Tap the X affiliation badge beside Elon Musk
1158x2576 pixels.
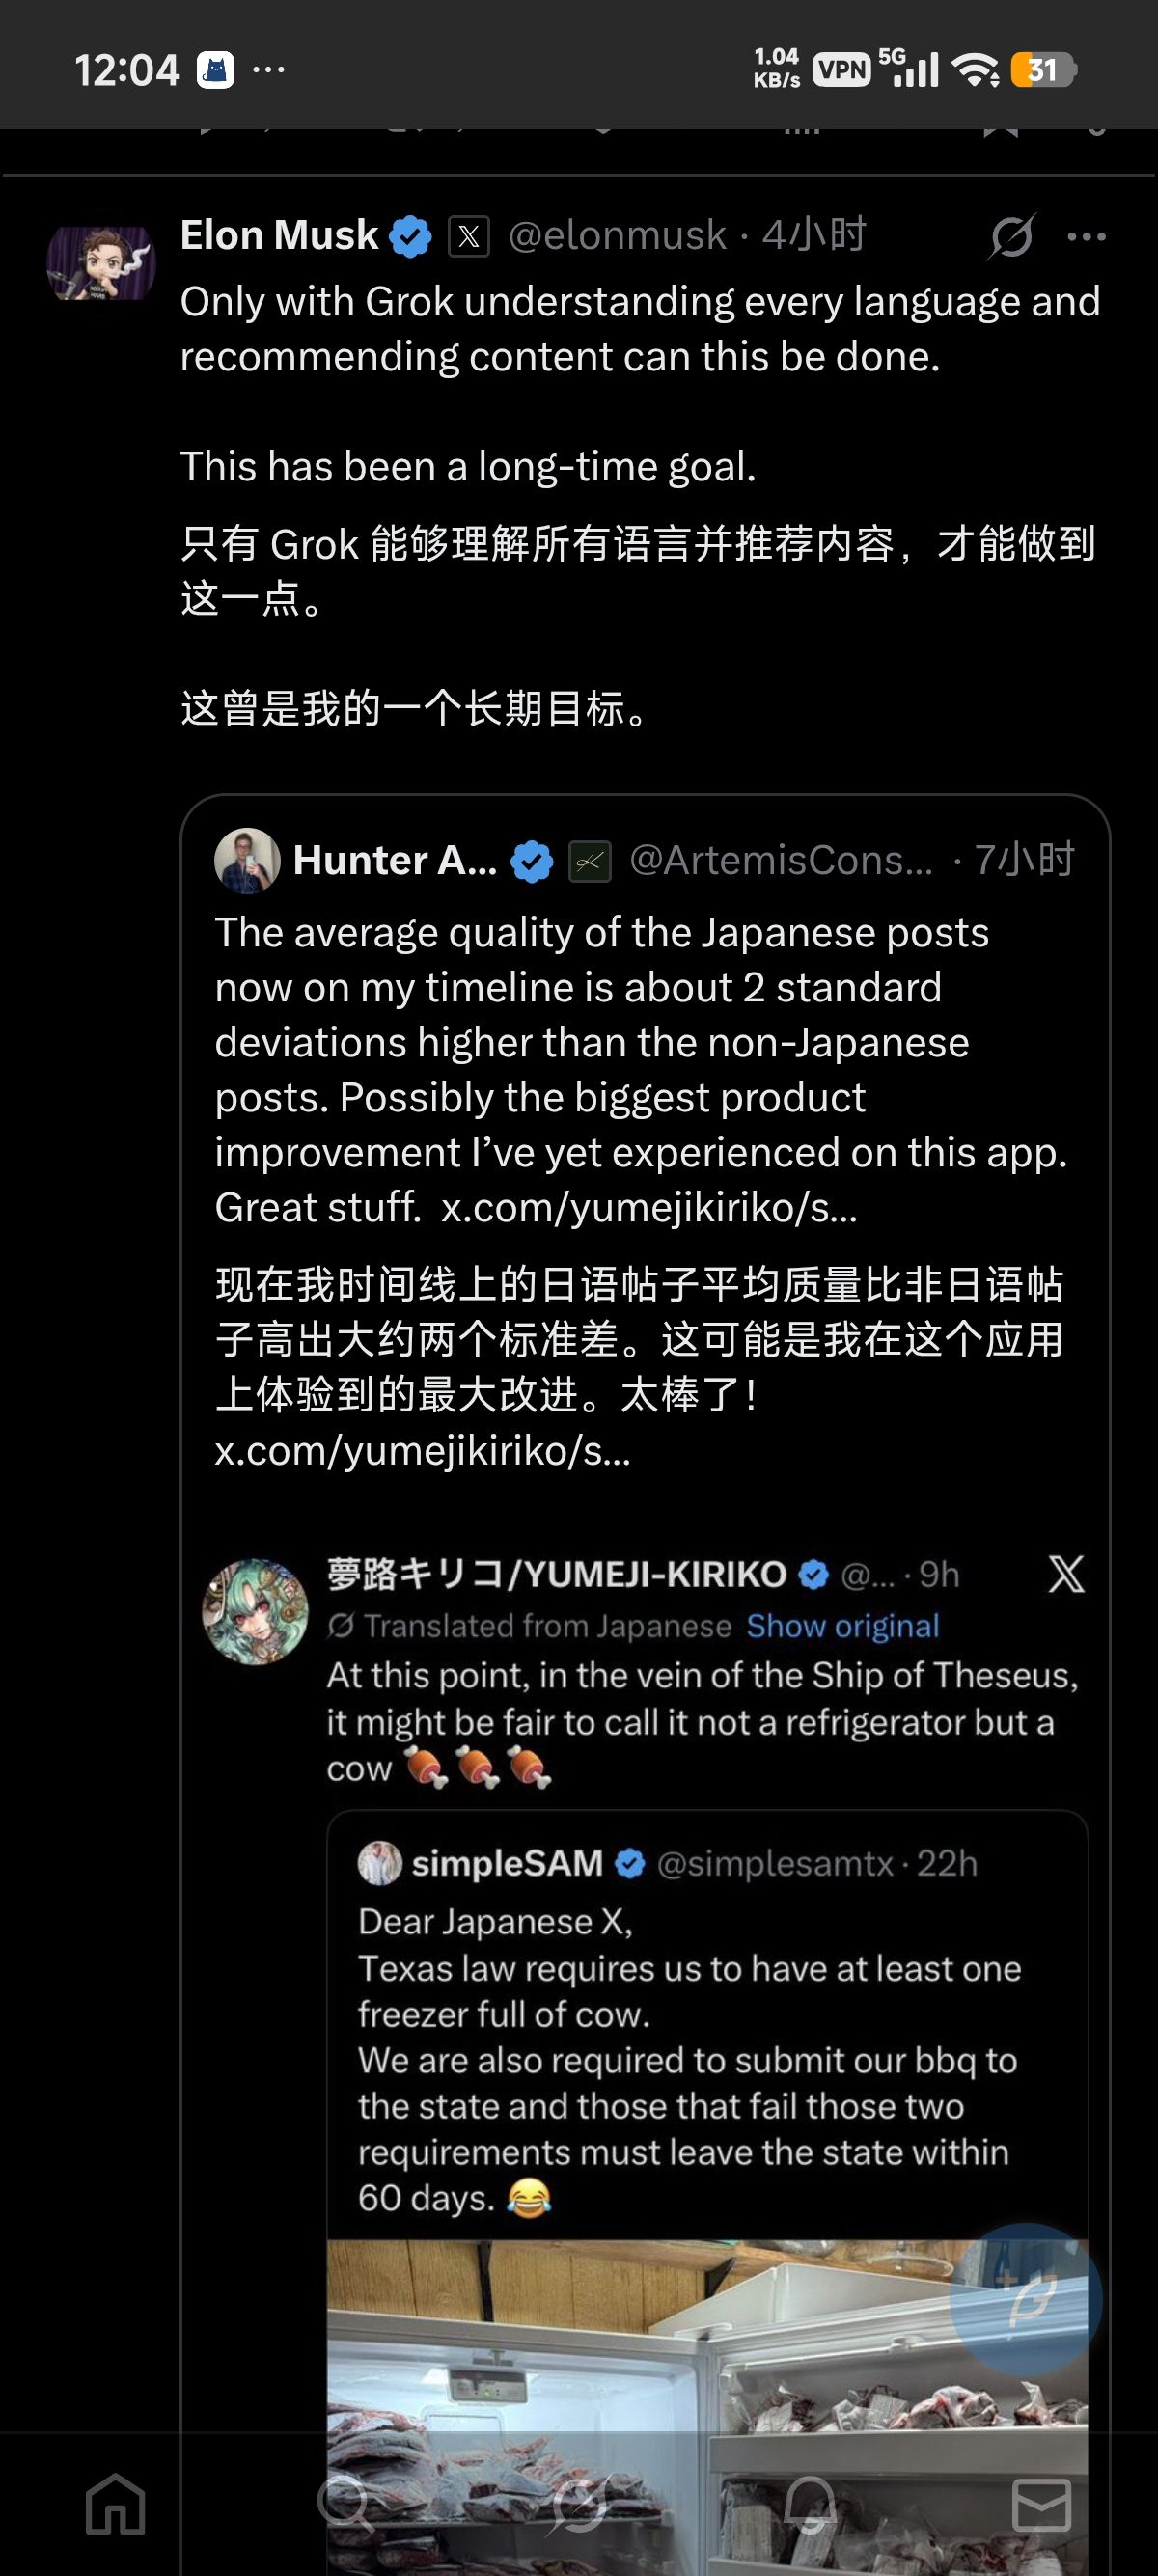(x=468, y=237)
